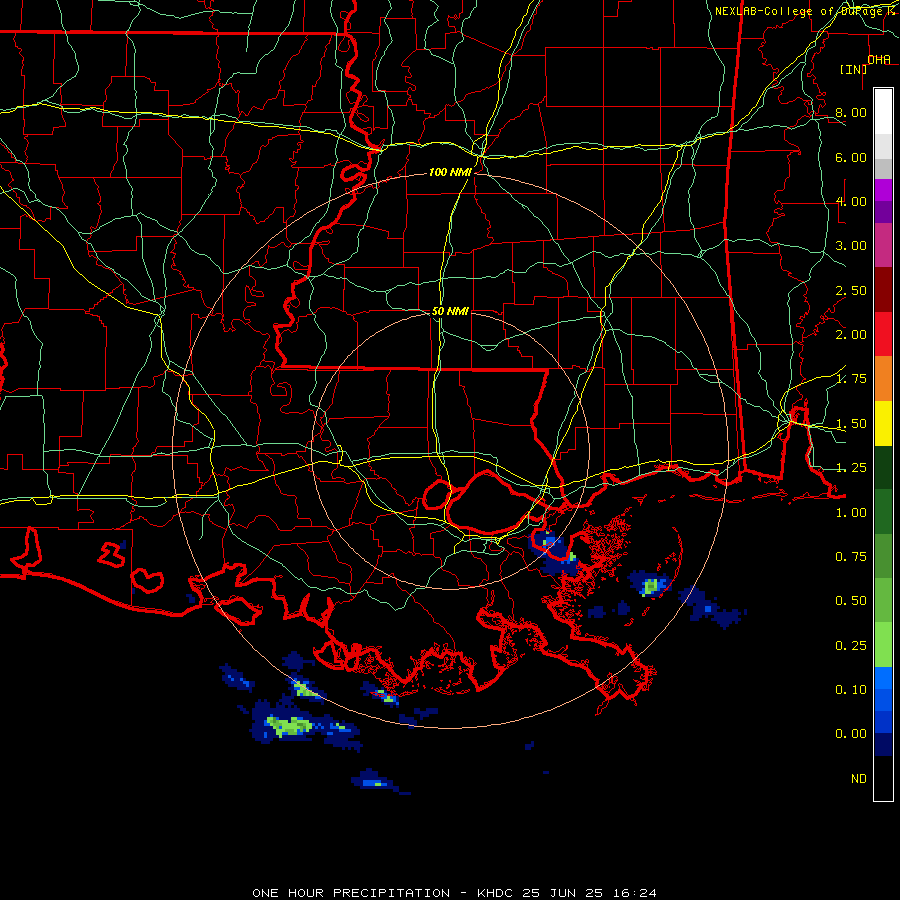Click the OHA product code label

click(x=879, y=59)
